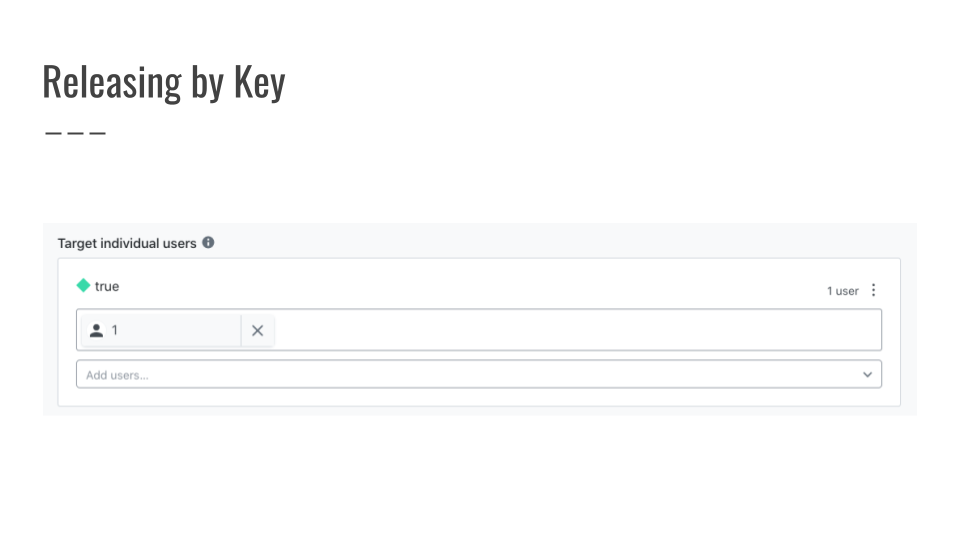Click the person icon in user chip
The image size is (960, 540).
(x=96, y=331)
